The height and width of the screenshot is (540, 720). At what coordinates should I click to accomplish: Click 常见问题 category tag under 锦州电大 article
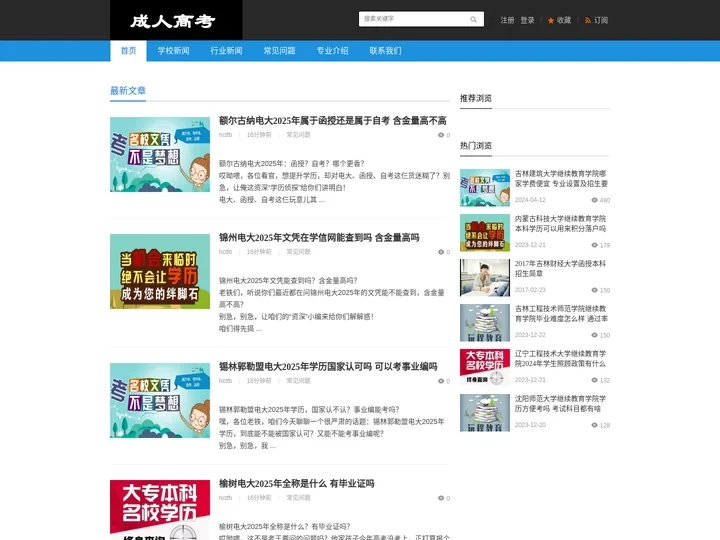[x=298, y=252]
